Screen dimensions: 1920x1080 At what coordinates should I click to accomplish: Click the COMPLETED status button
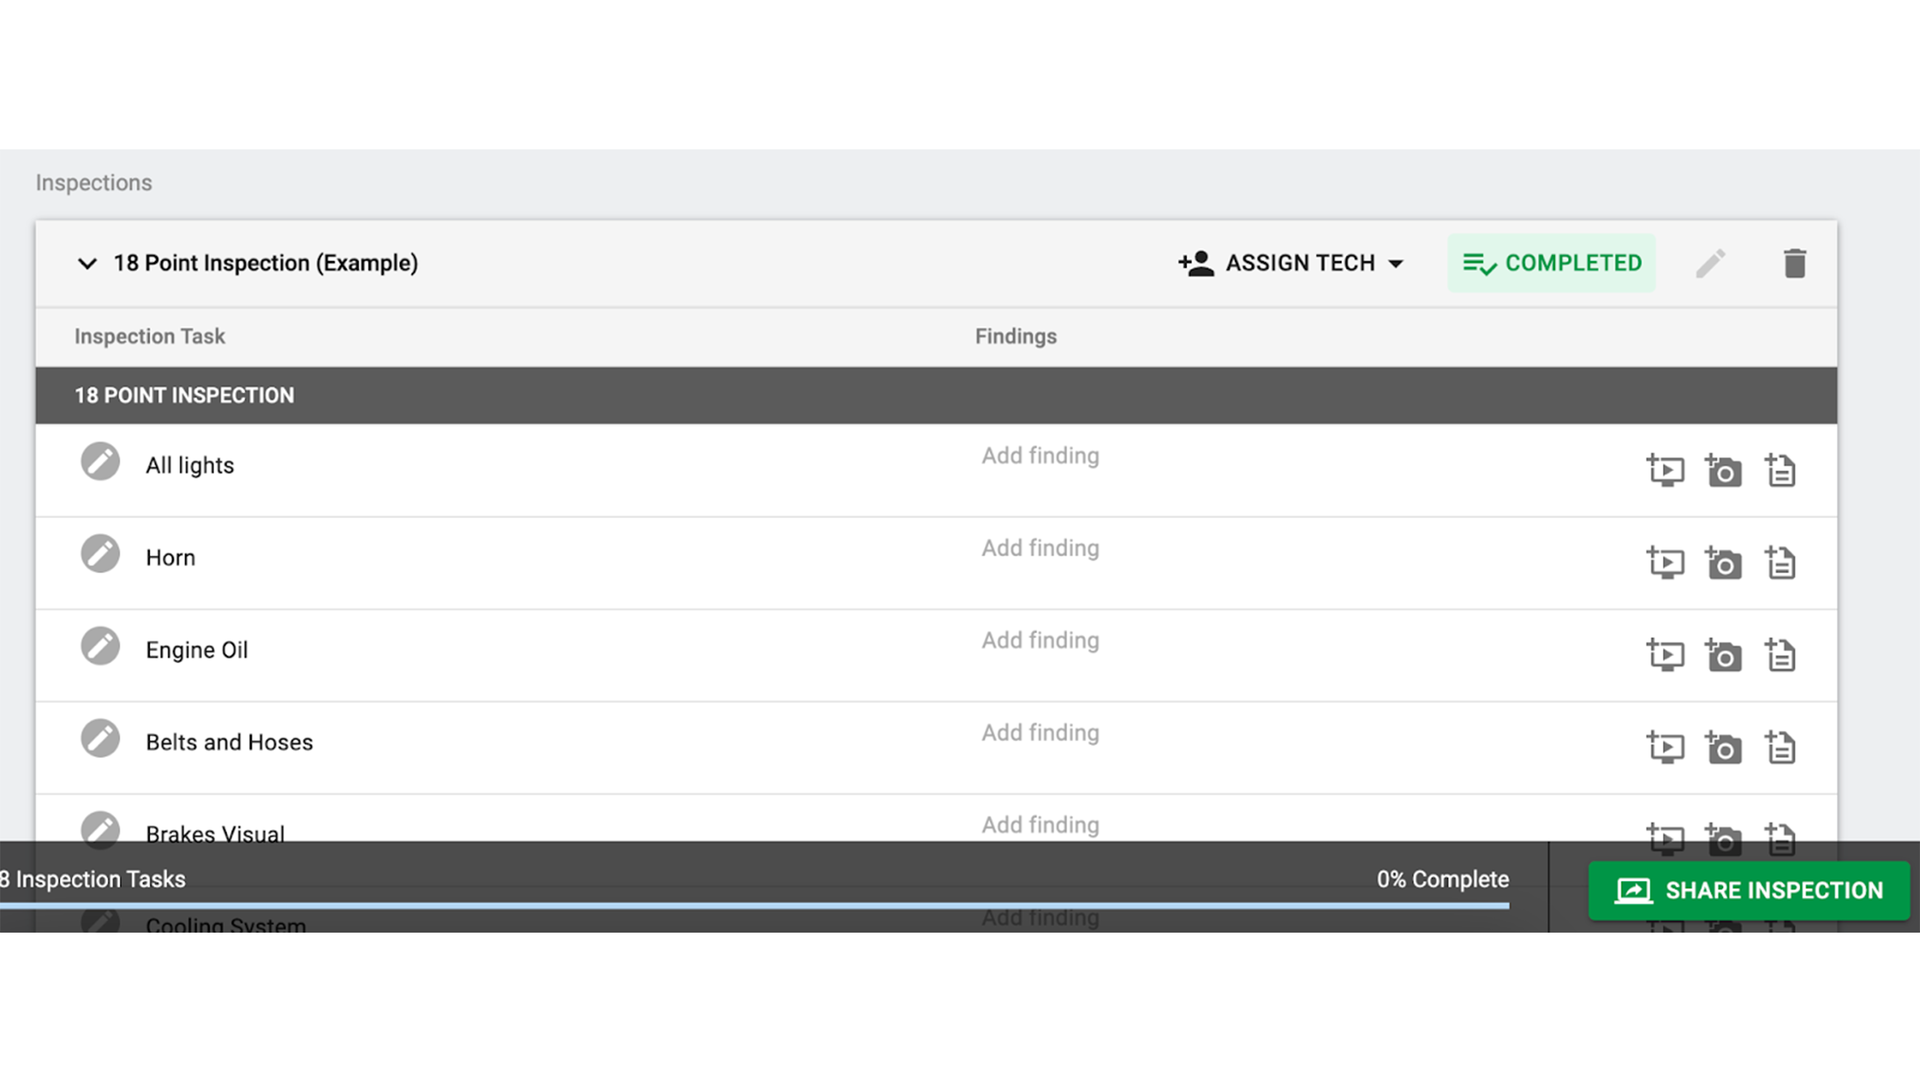coord(1551,263)
